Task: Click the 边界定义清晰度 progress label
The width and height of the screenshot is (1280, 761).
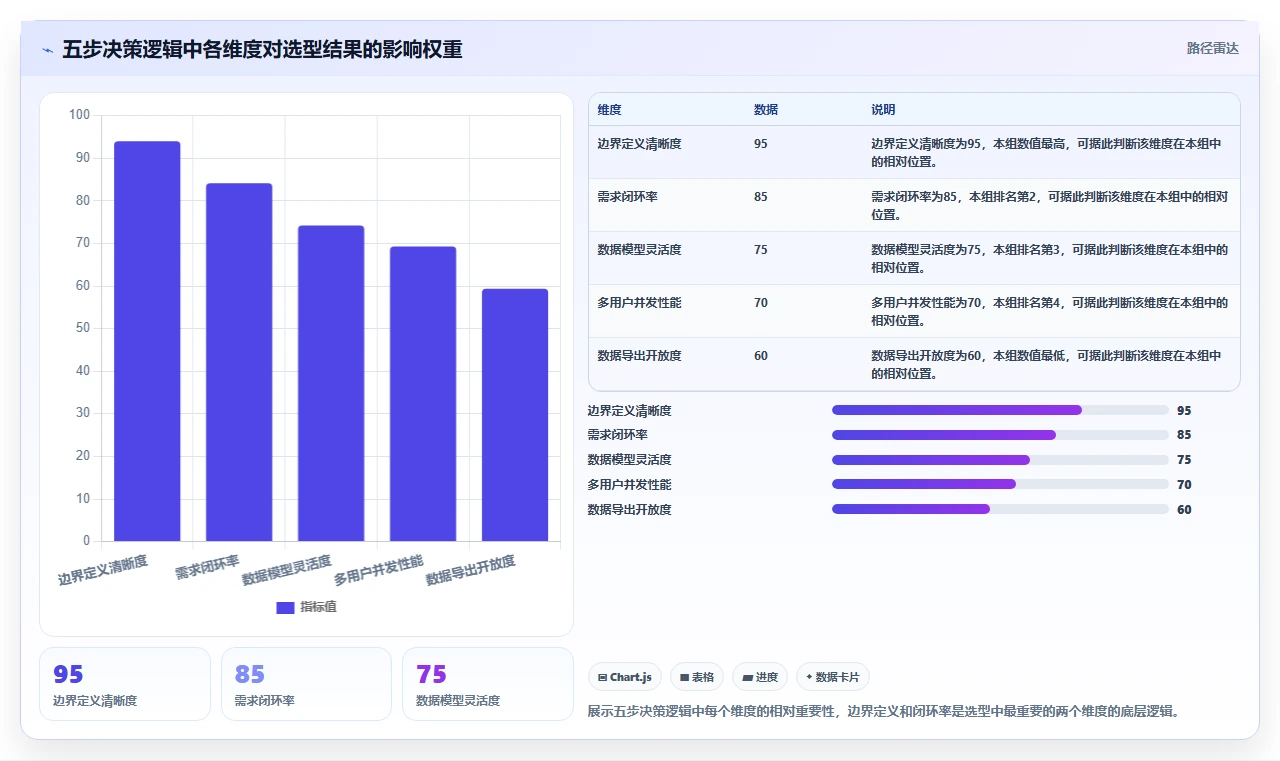Action: [x=629, y=410]
